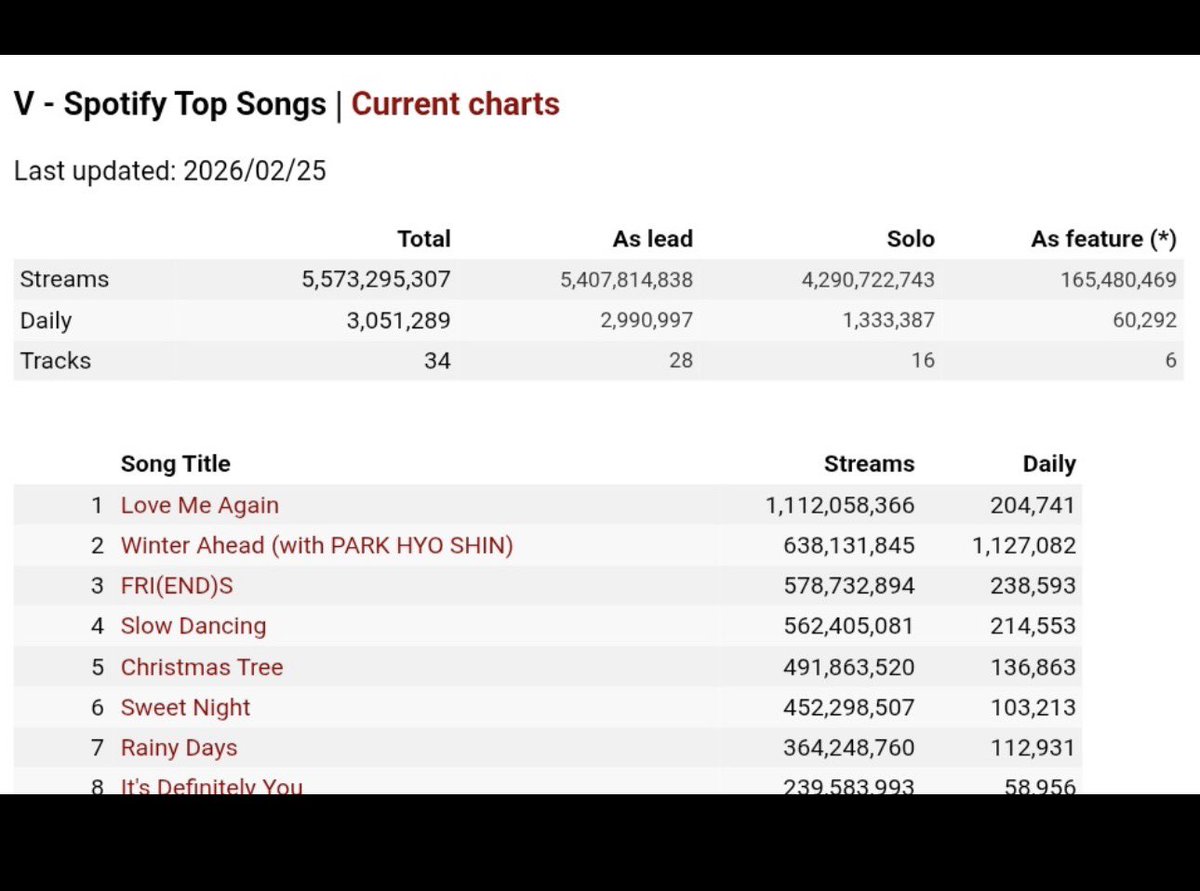Screen dimensions: 1200x891
Task: Select the Tracks row label
Action: pyautogui.click(x=55, y=361)
